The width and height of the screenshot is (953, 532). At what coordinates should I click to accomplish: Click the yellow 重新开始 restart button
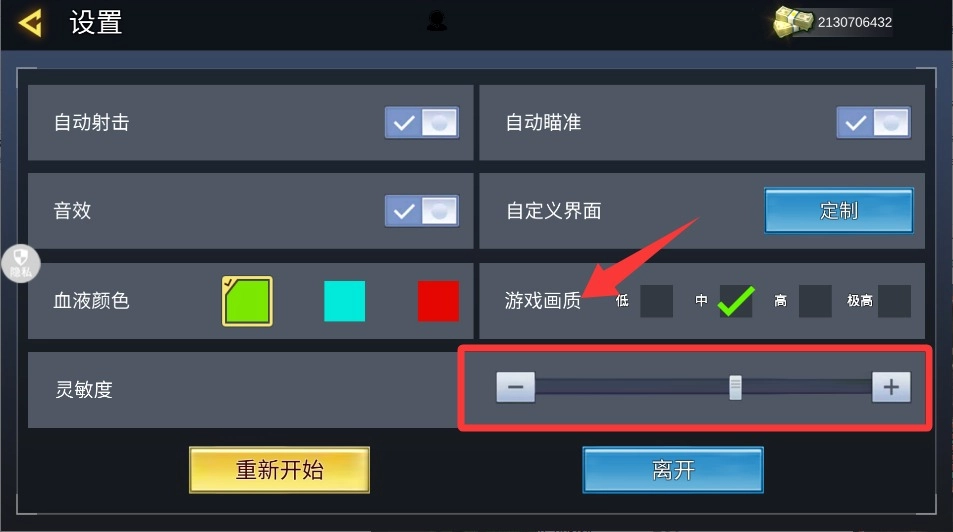point(280,470)
